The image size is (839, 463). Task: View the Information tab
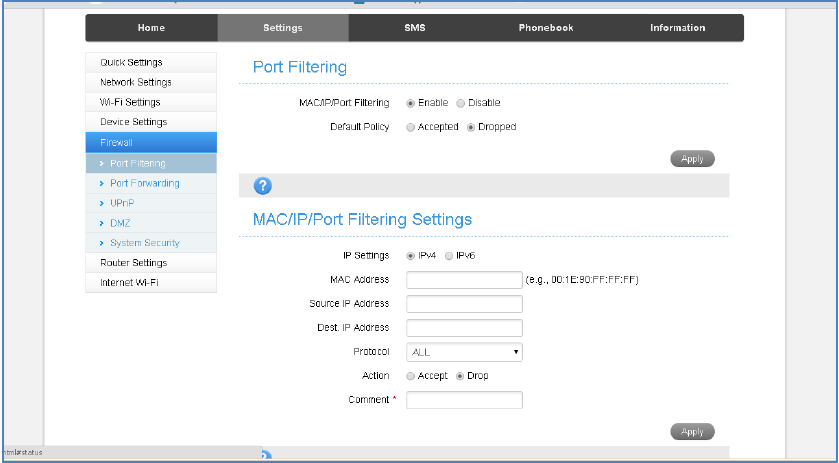coord(678,28)
